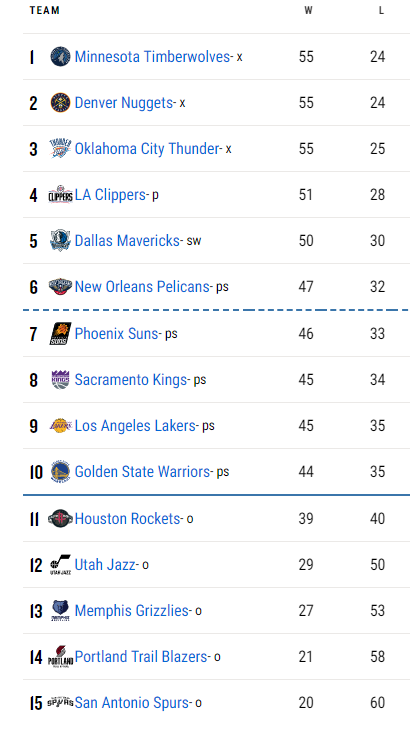Click the Los Angeles Lakers logo
410x736 pixels.
(60, 426)
